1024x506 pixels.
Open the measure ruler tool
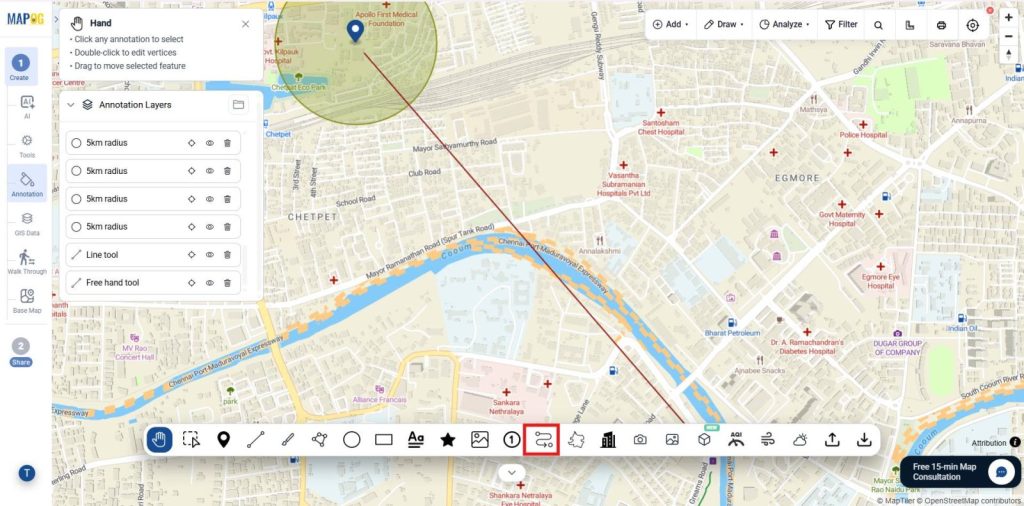click(x=910, y=25)
